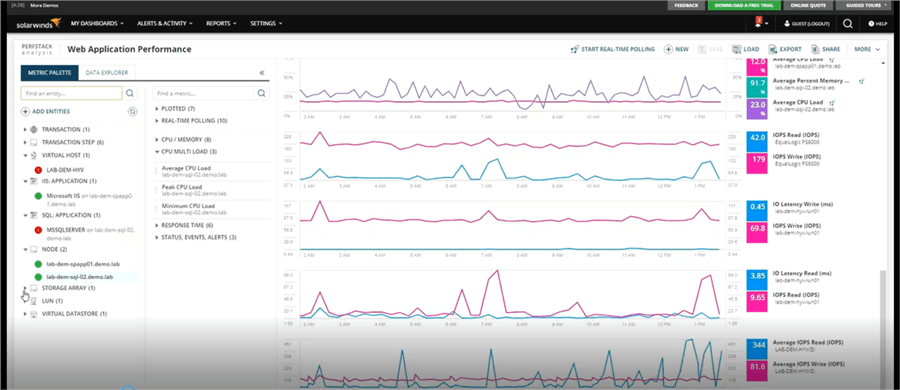900x390 pixels.
Task: Start real-time polling
Action: click(612, 49)
